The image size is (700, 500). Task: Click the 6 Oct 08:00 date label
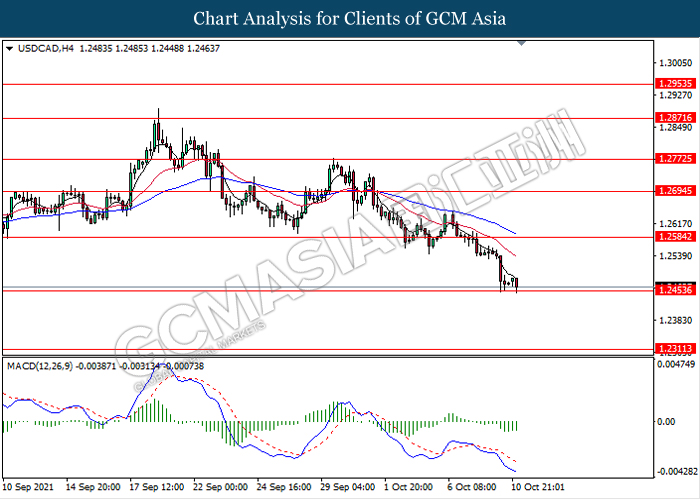coord(472,487)
